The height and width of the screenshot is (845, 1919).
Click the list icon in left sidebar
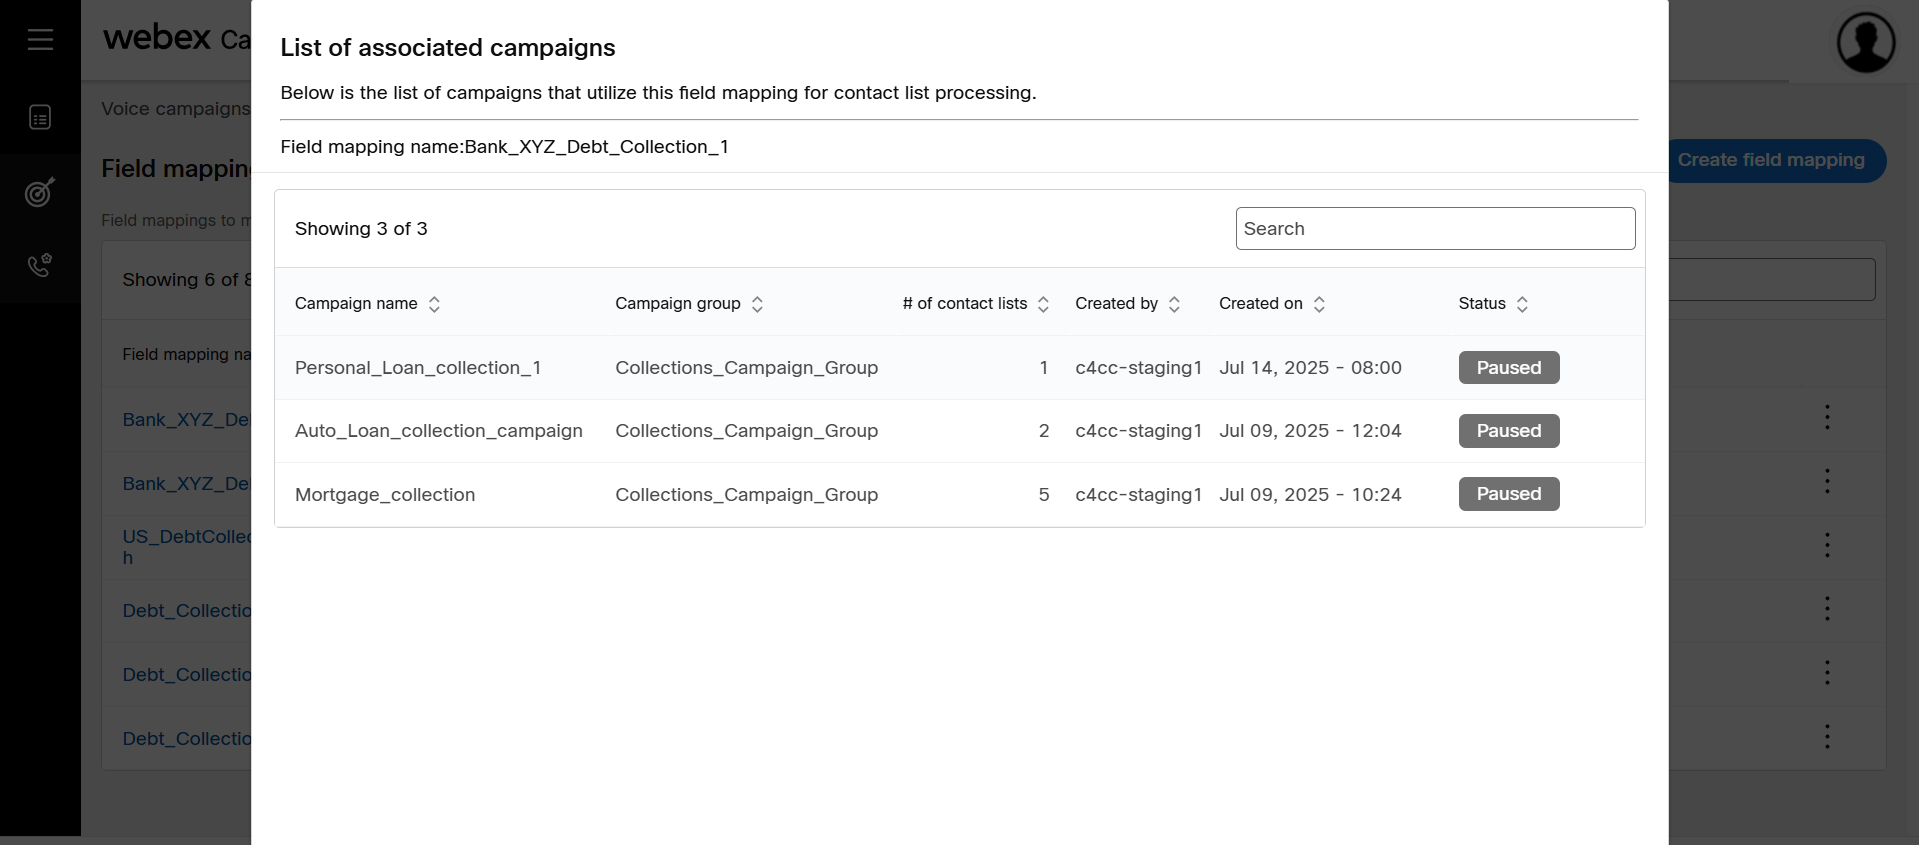[x=40, y=118]
